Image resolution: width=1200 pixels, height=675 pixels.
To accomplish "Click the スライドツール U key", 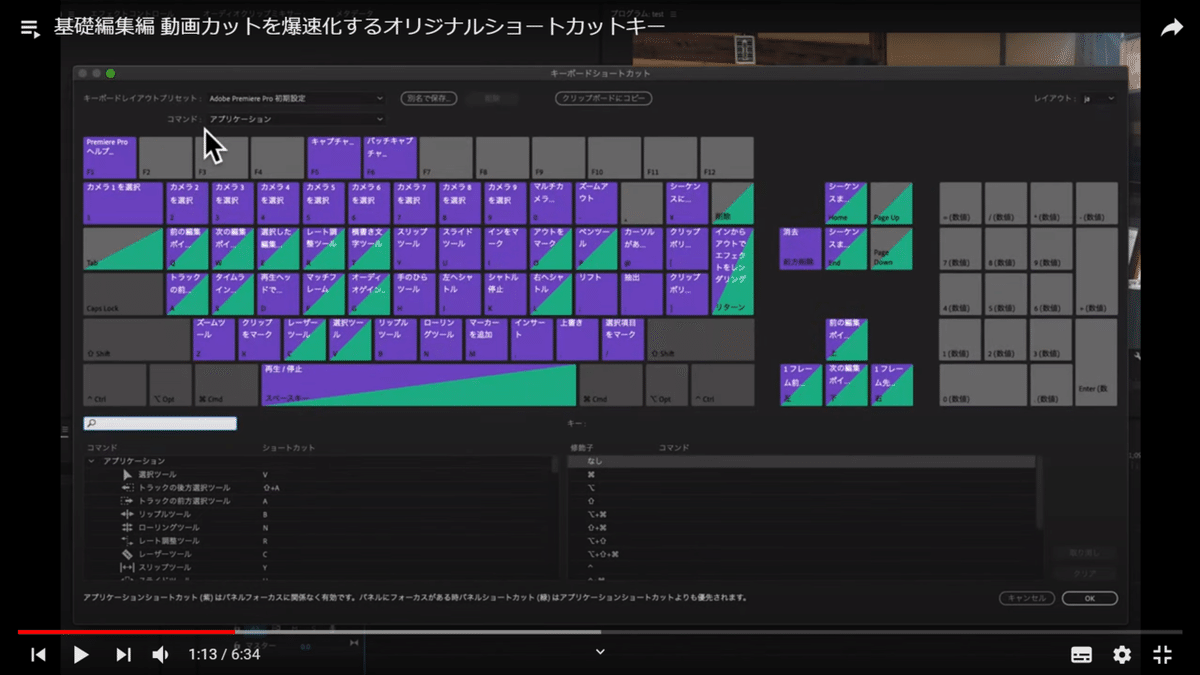I will 460,249.
